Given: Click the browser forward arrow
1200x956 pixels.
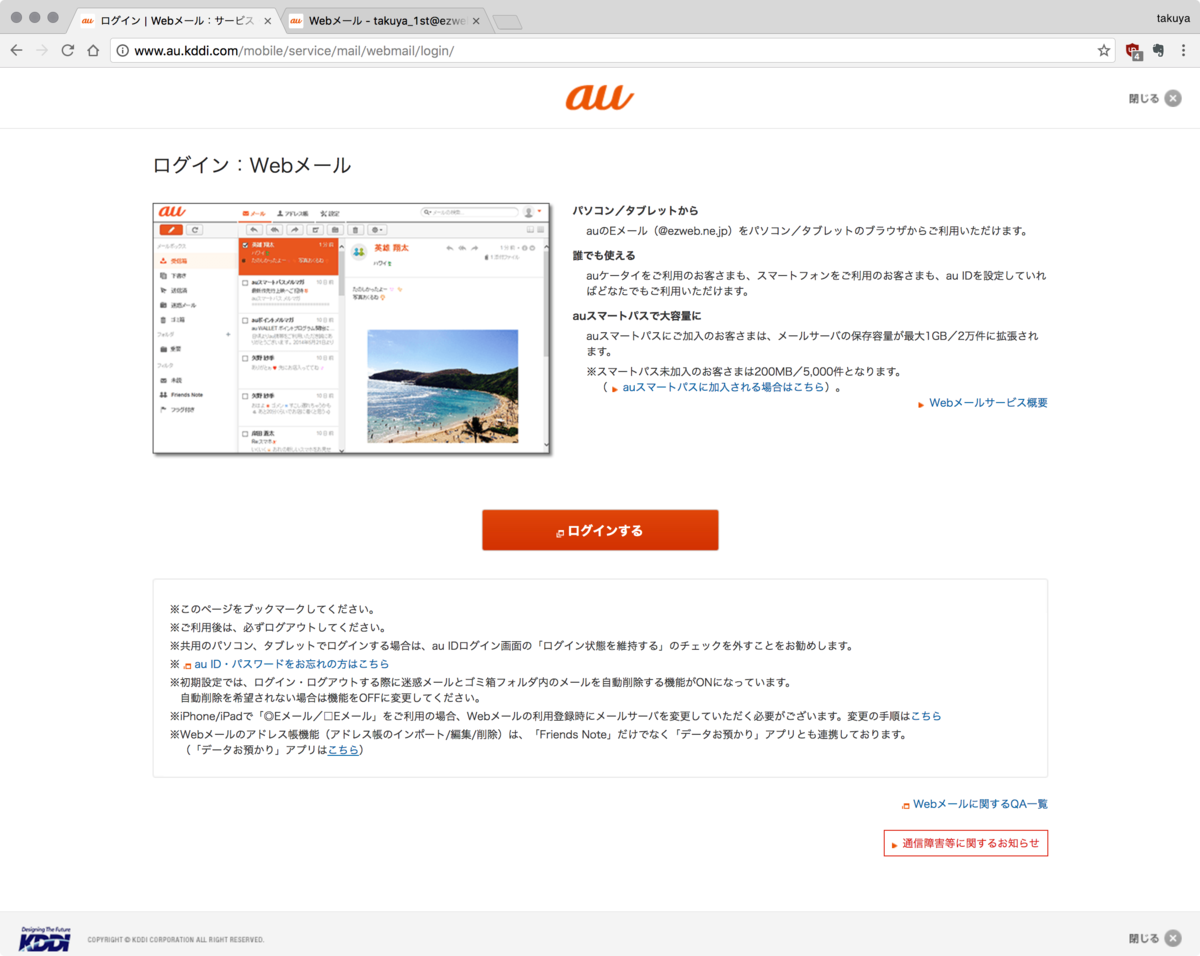Looking at the screenshot, I should (x=42, y=50).
